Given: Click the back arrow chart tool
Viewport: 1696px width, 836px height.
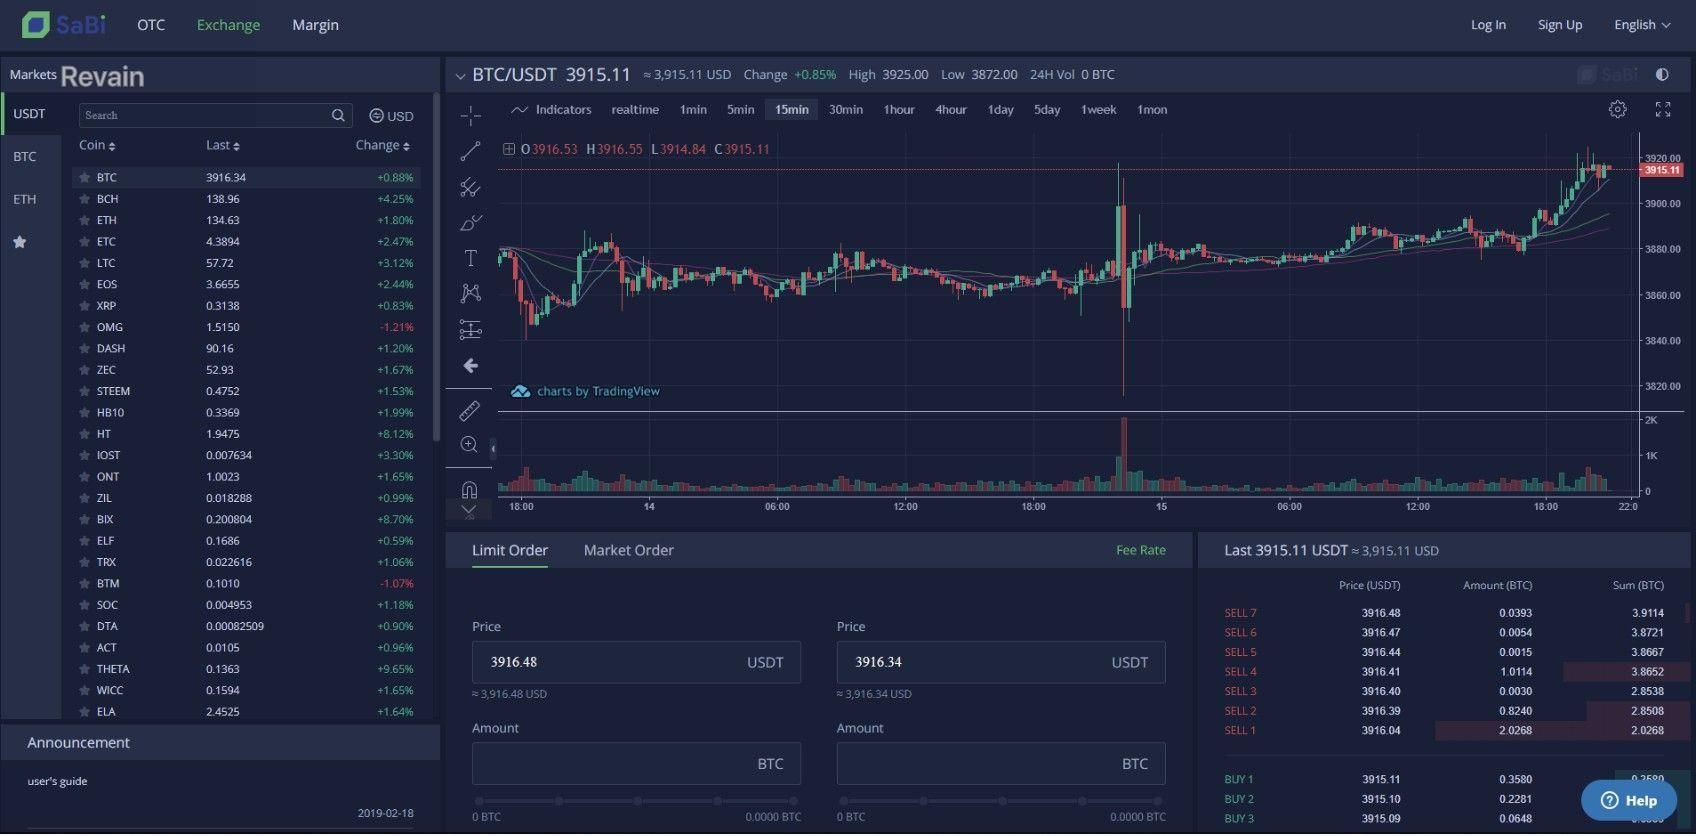Looking at the screenshot, I should (470, 366).
